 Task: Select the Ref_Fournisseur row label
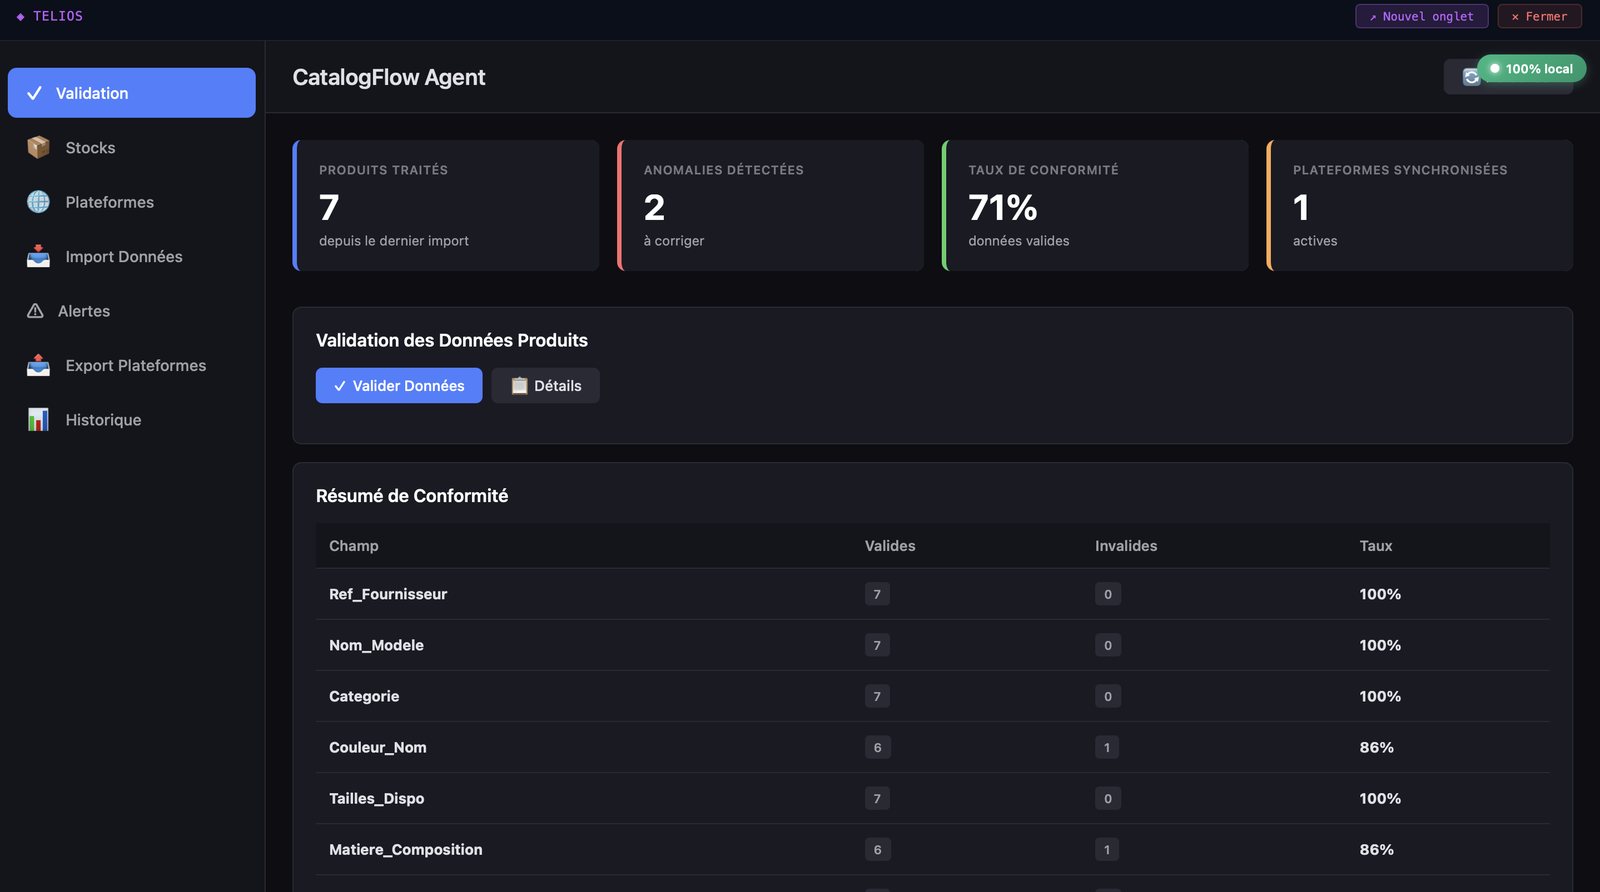point(388,594)
